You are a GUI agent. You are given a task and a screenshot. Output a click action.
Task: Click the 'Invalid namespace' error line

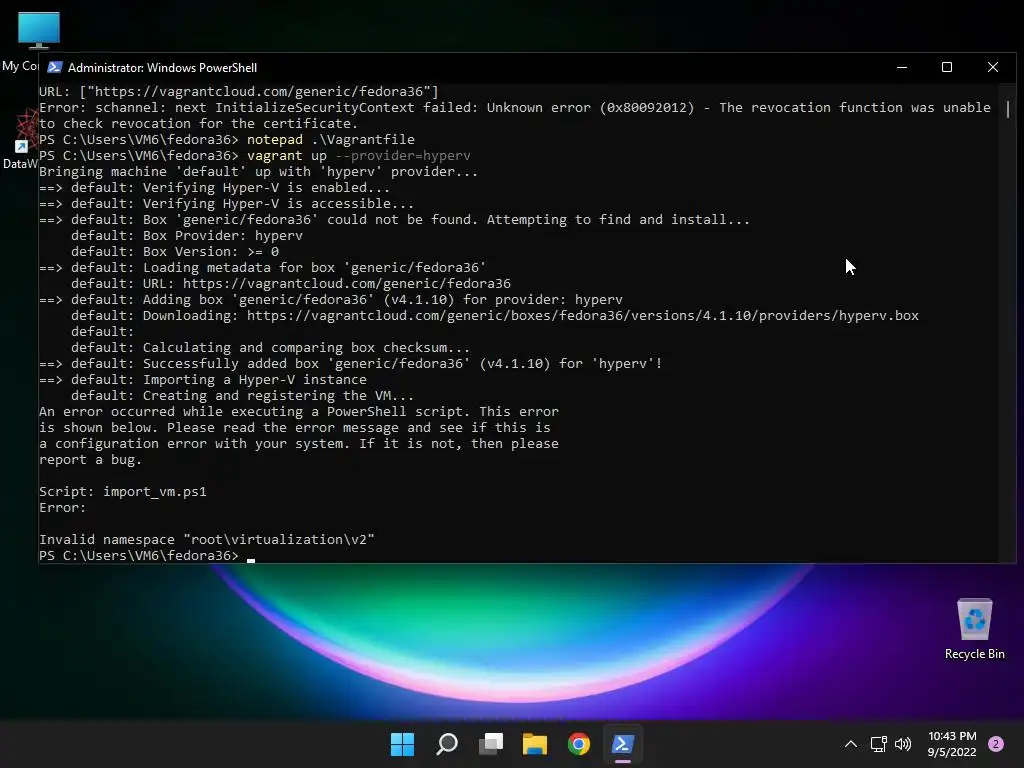[206, 539]
